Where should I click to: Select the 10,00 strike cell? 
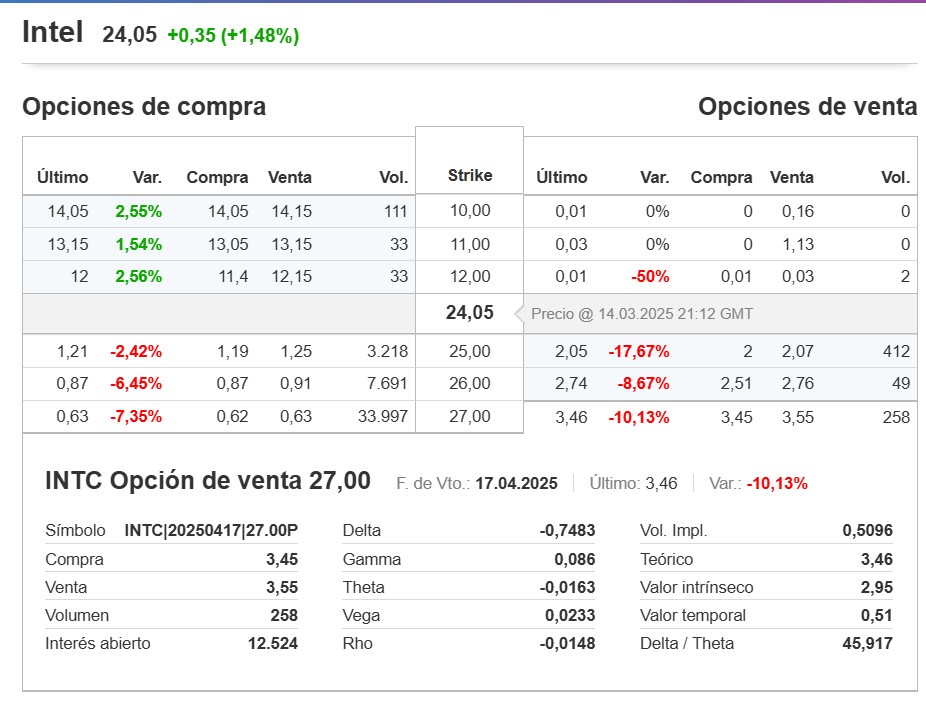tap(470, 211)
